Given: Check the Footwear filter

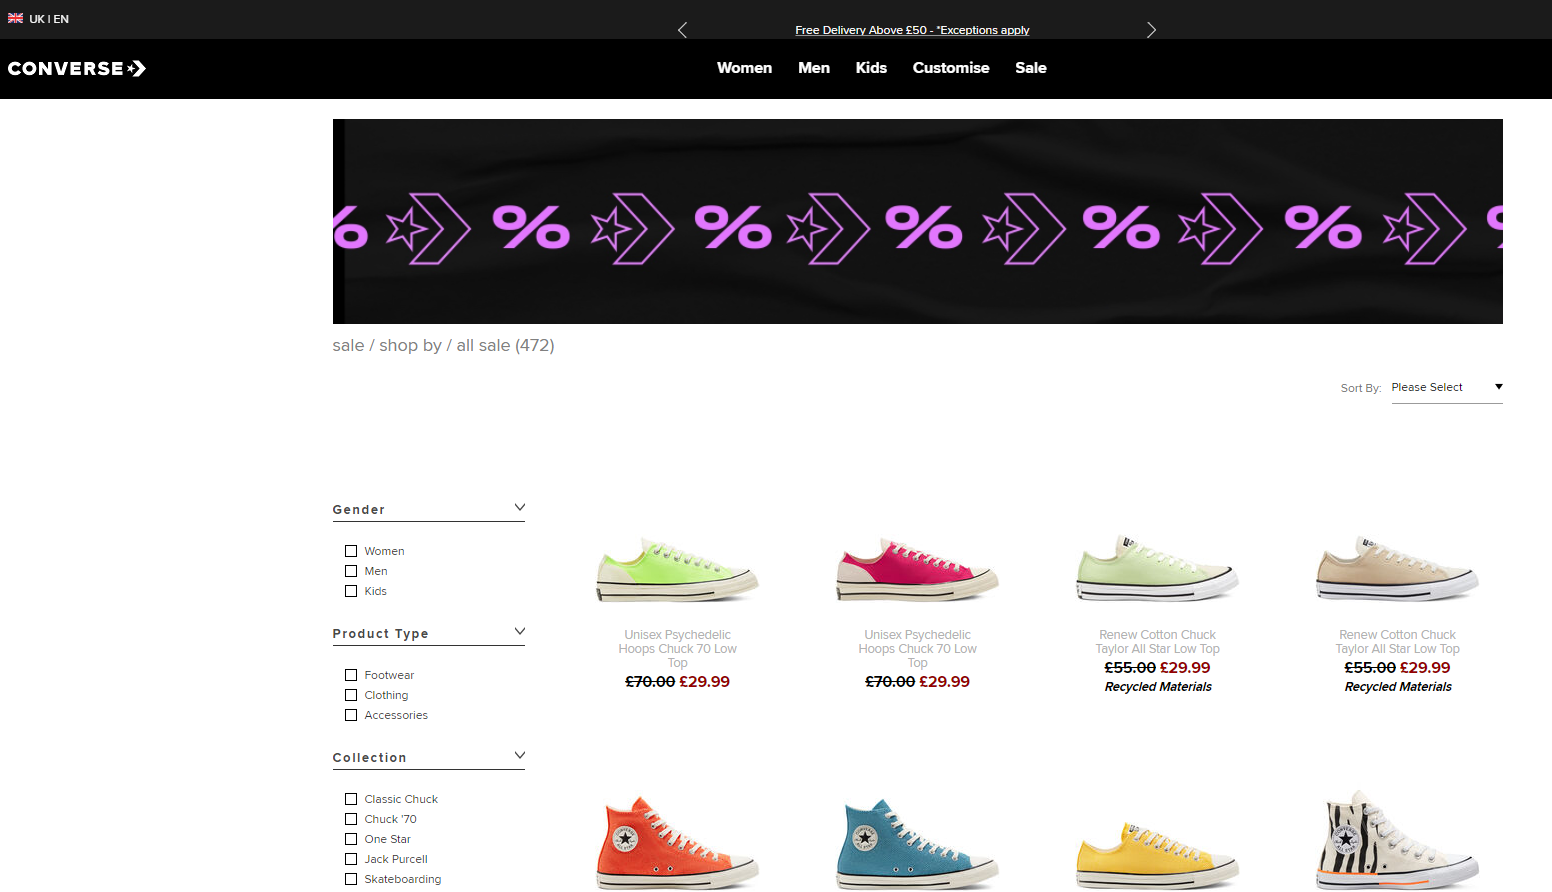Looking at the screenshot, I should [x=351, y=675].
